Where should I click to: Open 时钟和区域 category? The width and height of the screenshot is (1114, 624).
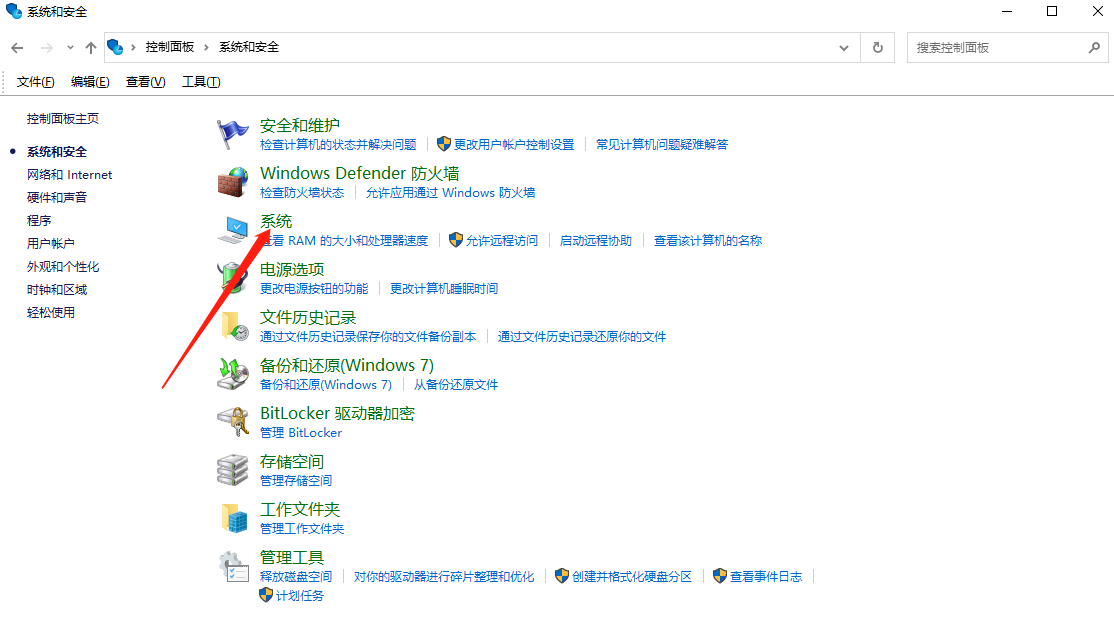click(x=57, y=289)
